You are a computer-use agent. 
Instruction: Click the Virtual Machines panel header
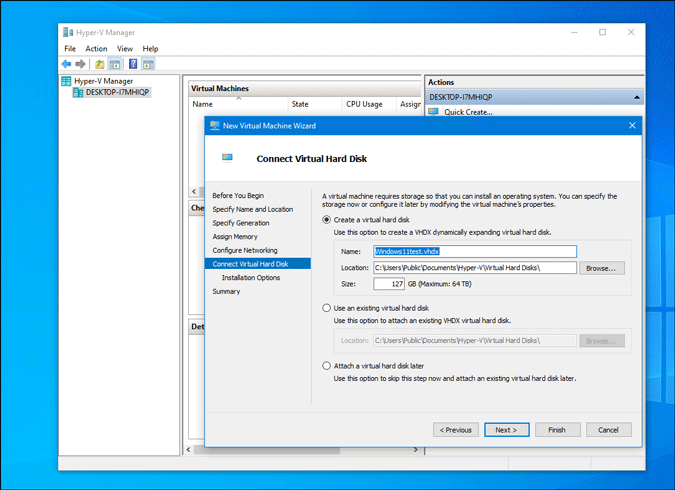(x=304, y=89)
